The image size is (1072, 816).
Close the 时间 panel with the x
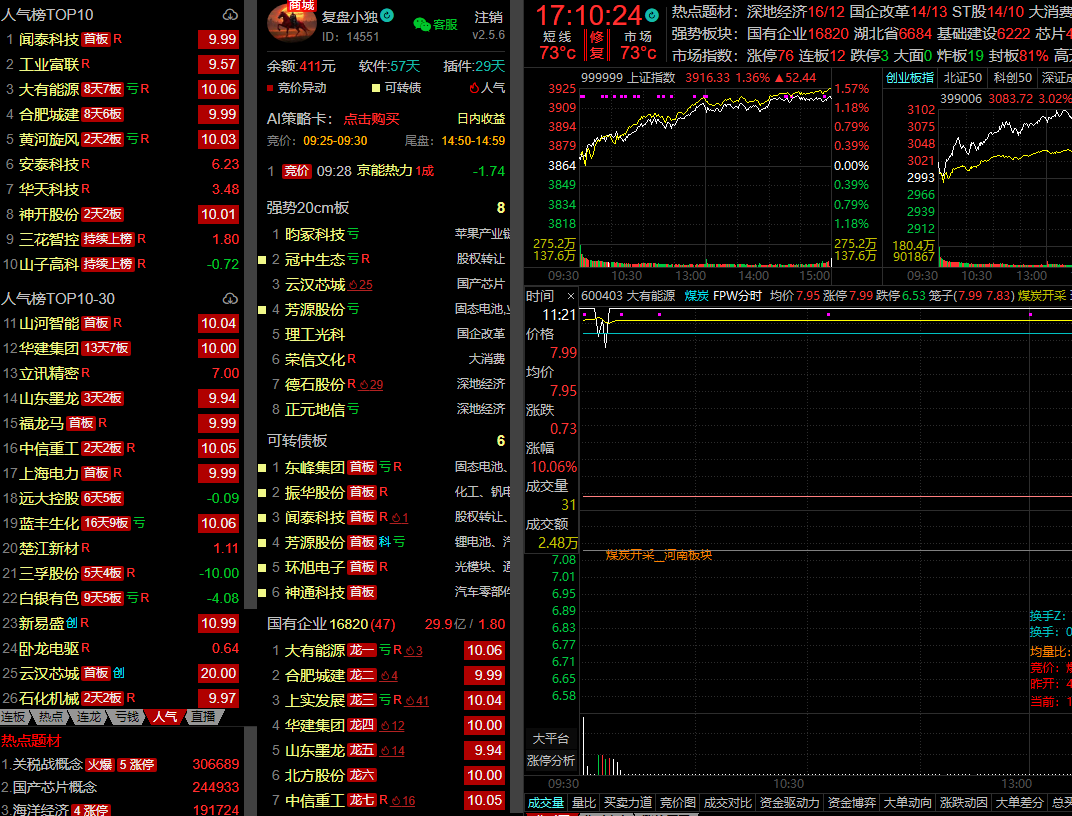pyautogui.click(x=570, y=296)
